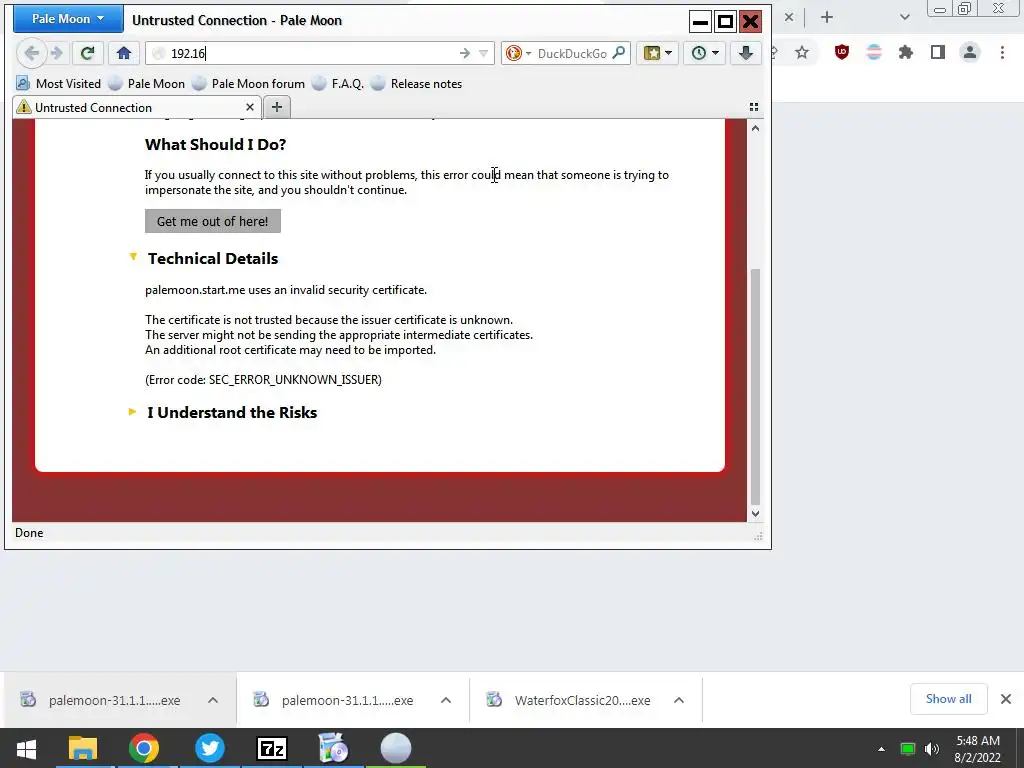Open the Bookmarks star menu button

(x=657, y=54)
